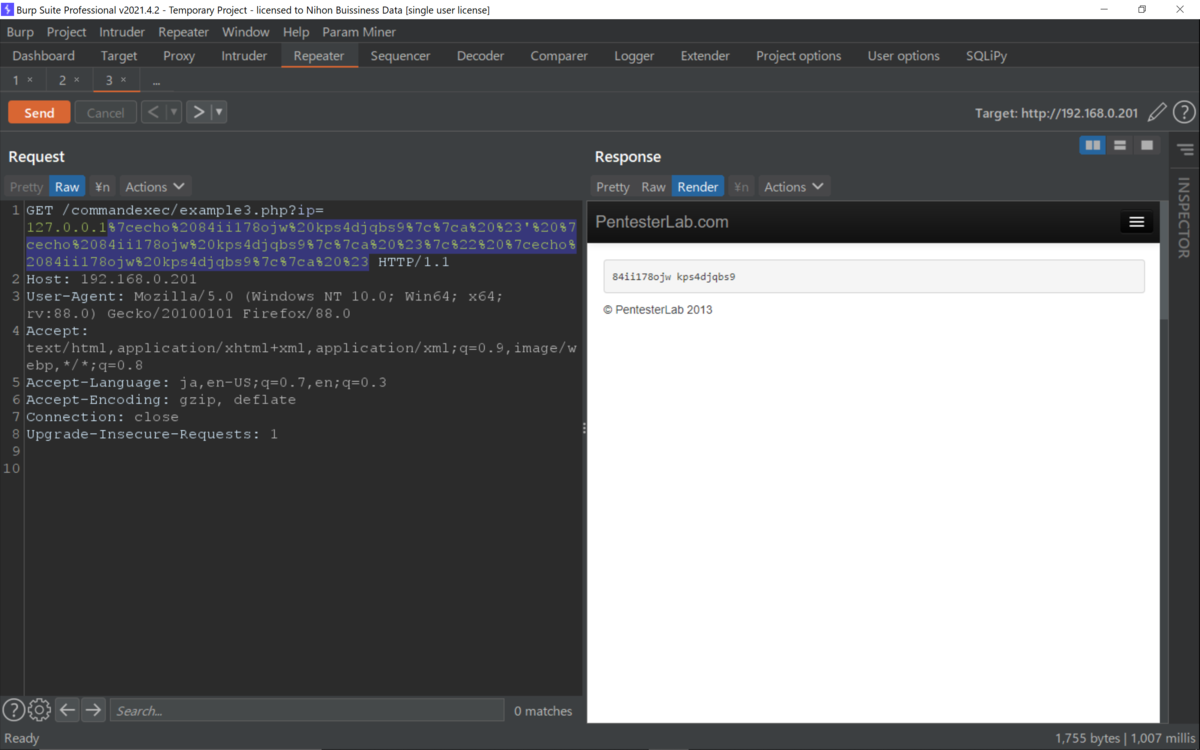Close Repeater sub-tab 2
1200x750 pixels.
(x=77, y=79)
